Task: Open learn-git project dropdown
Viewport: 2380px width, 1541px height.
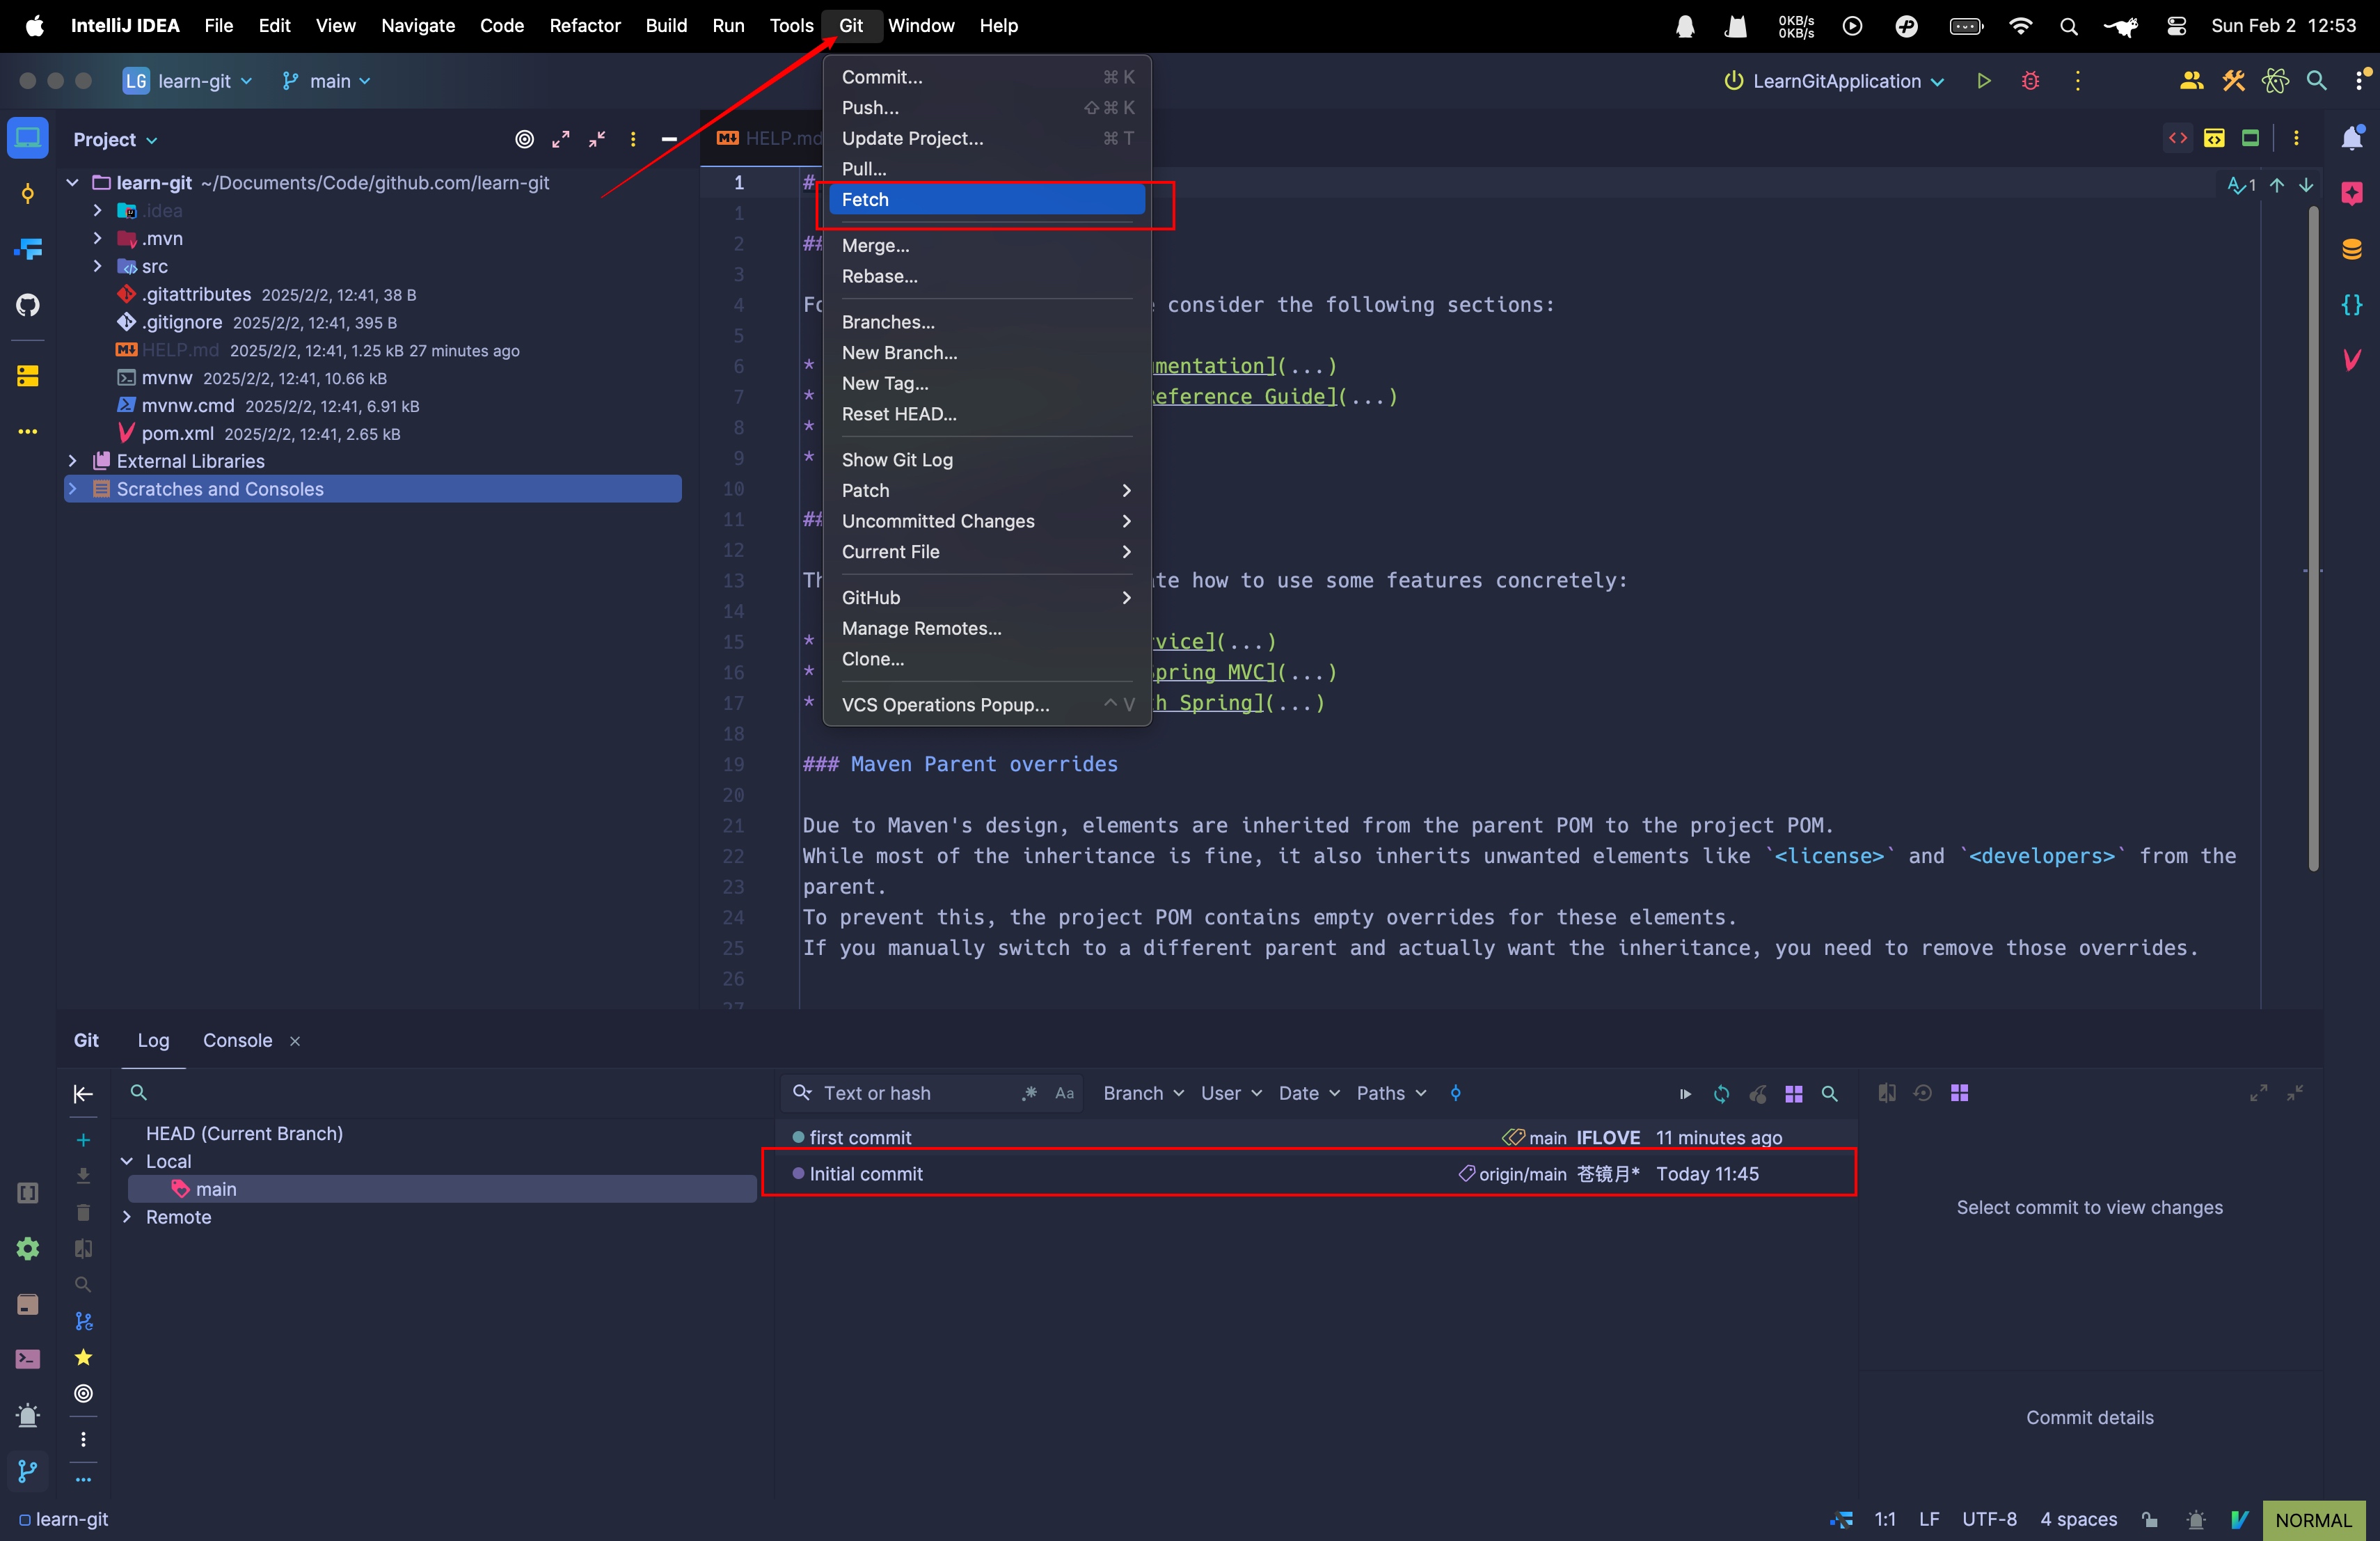Action: 188,81
